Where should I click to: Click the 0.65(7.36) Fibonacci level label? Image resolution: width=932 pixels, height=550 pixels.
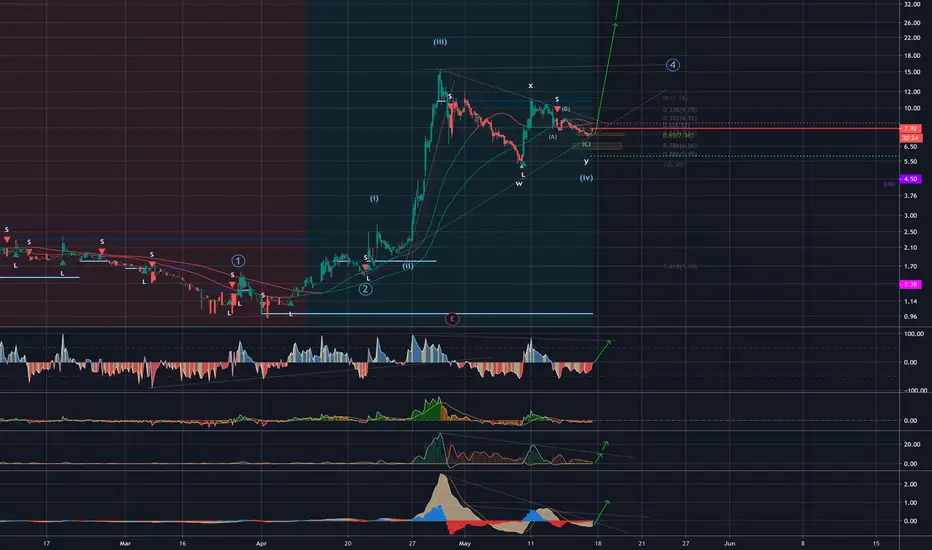tap(678, 136)
